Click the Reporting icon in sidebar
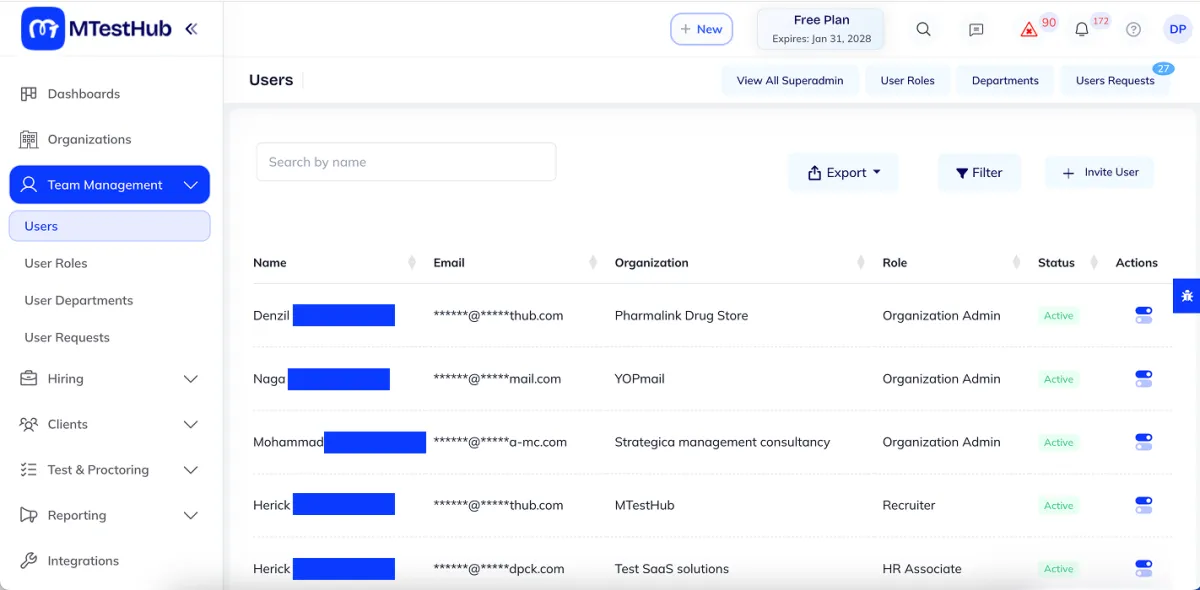1200x590 pixels. (x=29, y=515)
